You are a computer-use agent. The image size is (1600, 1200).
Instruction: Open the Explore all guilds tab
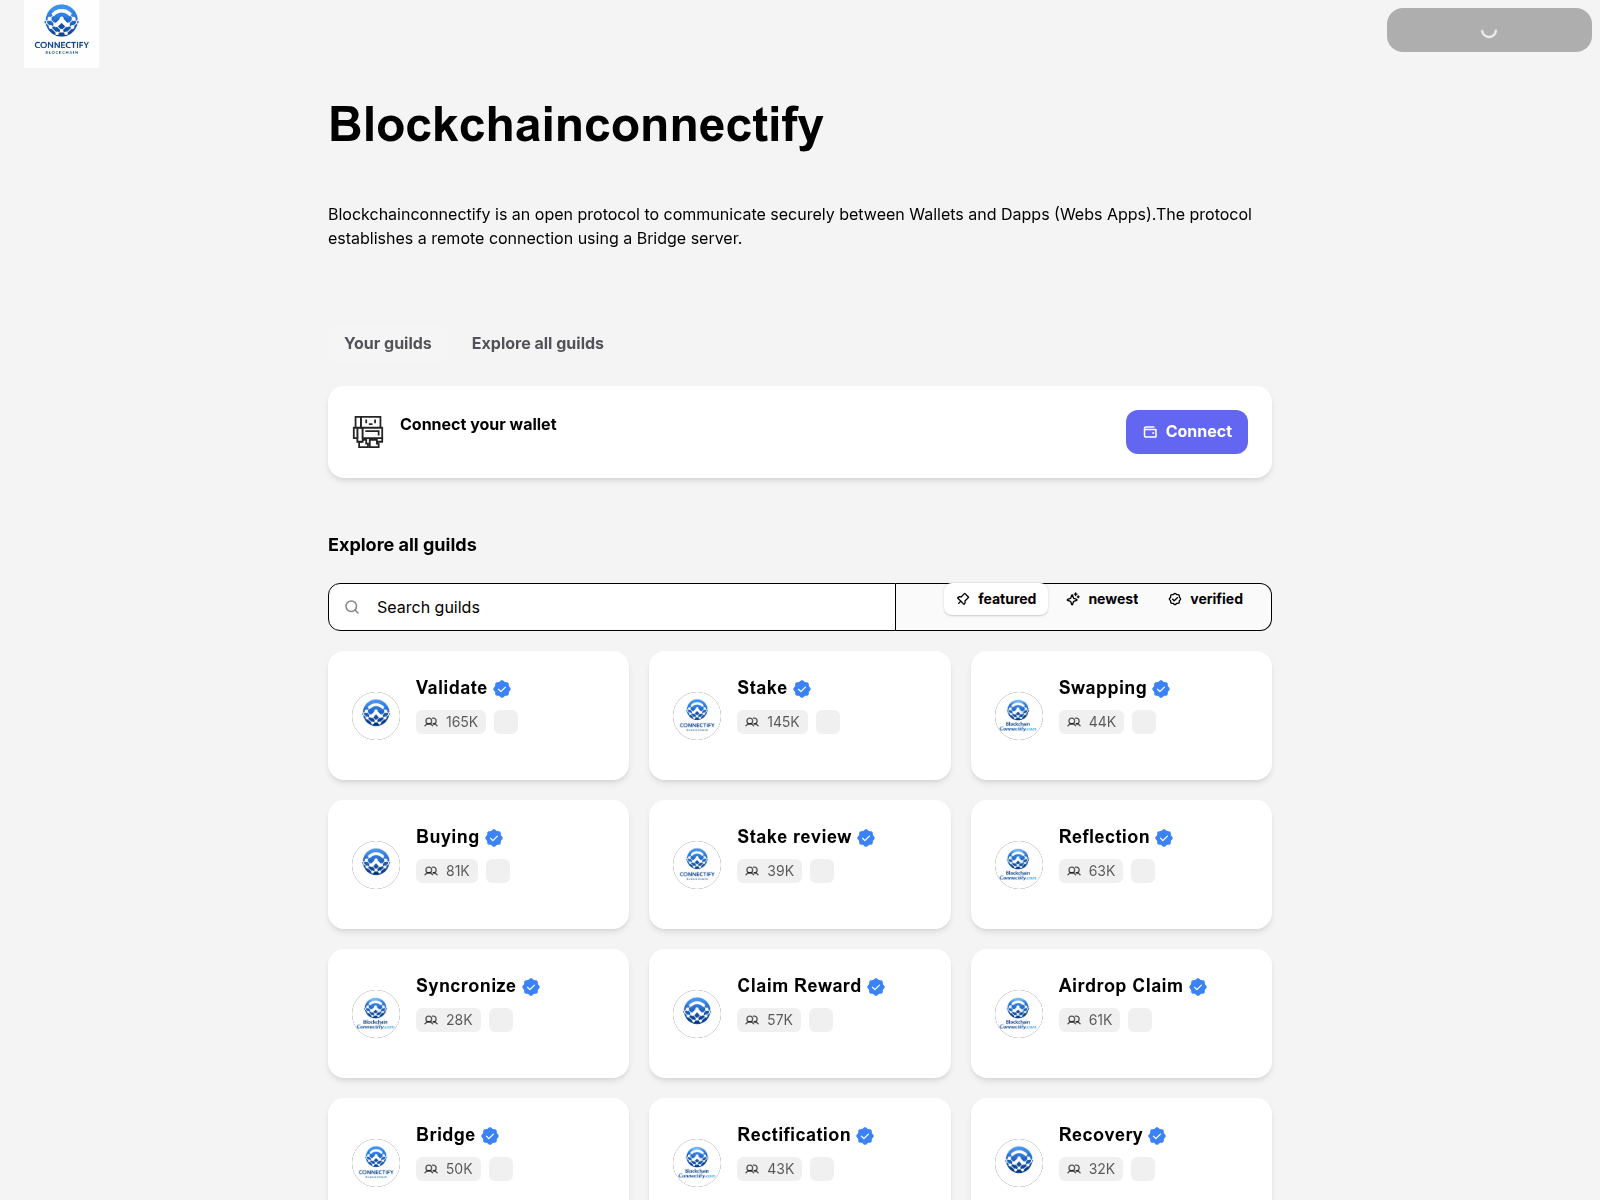click(537, 343)
